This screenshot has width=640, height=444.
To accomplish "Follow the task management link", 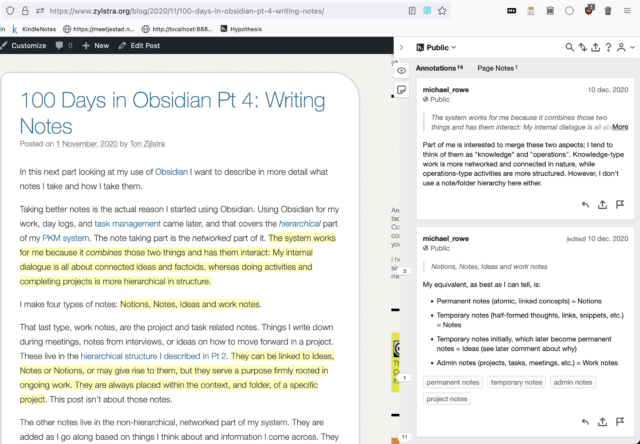I will click(127, 224).
